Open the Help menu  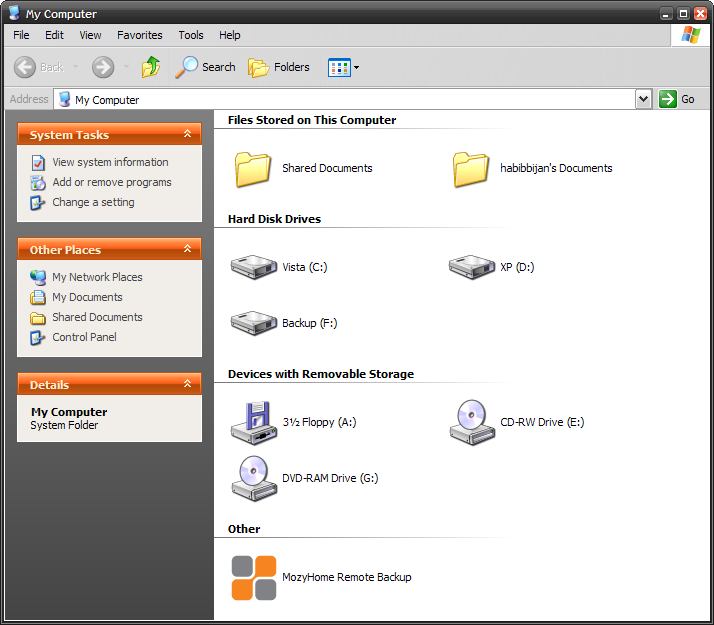coord(230,35)
